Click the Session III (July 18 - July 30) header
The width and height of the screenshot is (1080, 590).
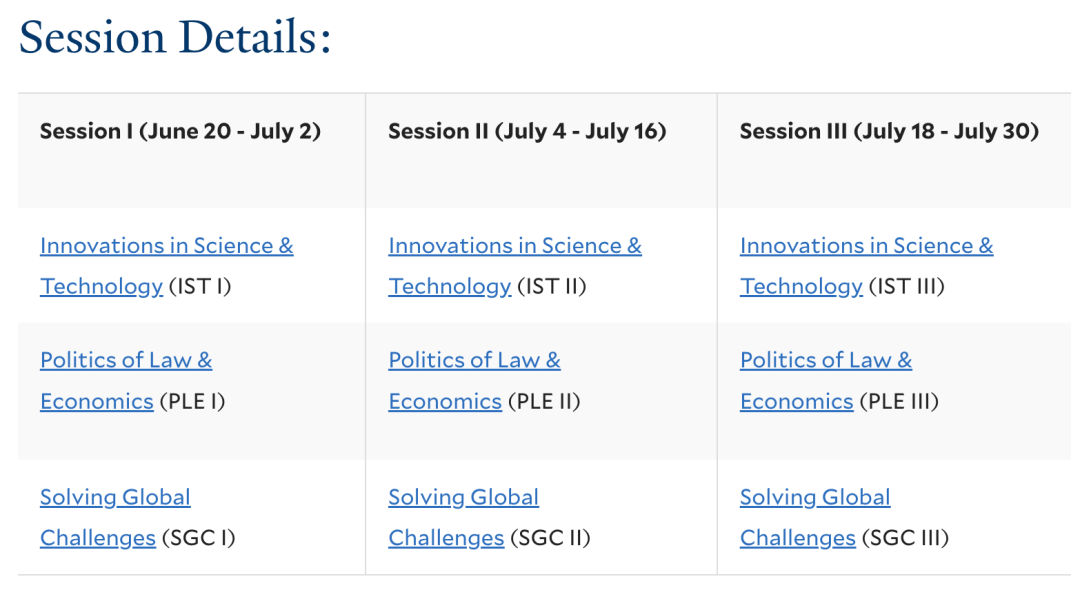click(x=889, y=131)
